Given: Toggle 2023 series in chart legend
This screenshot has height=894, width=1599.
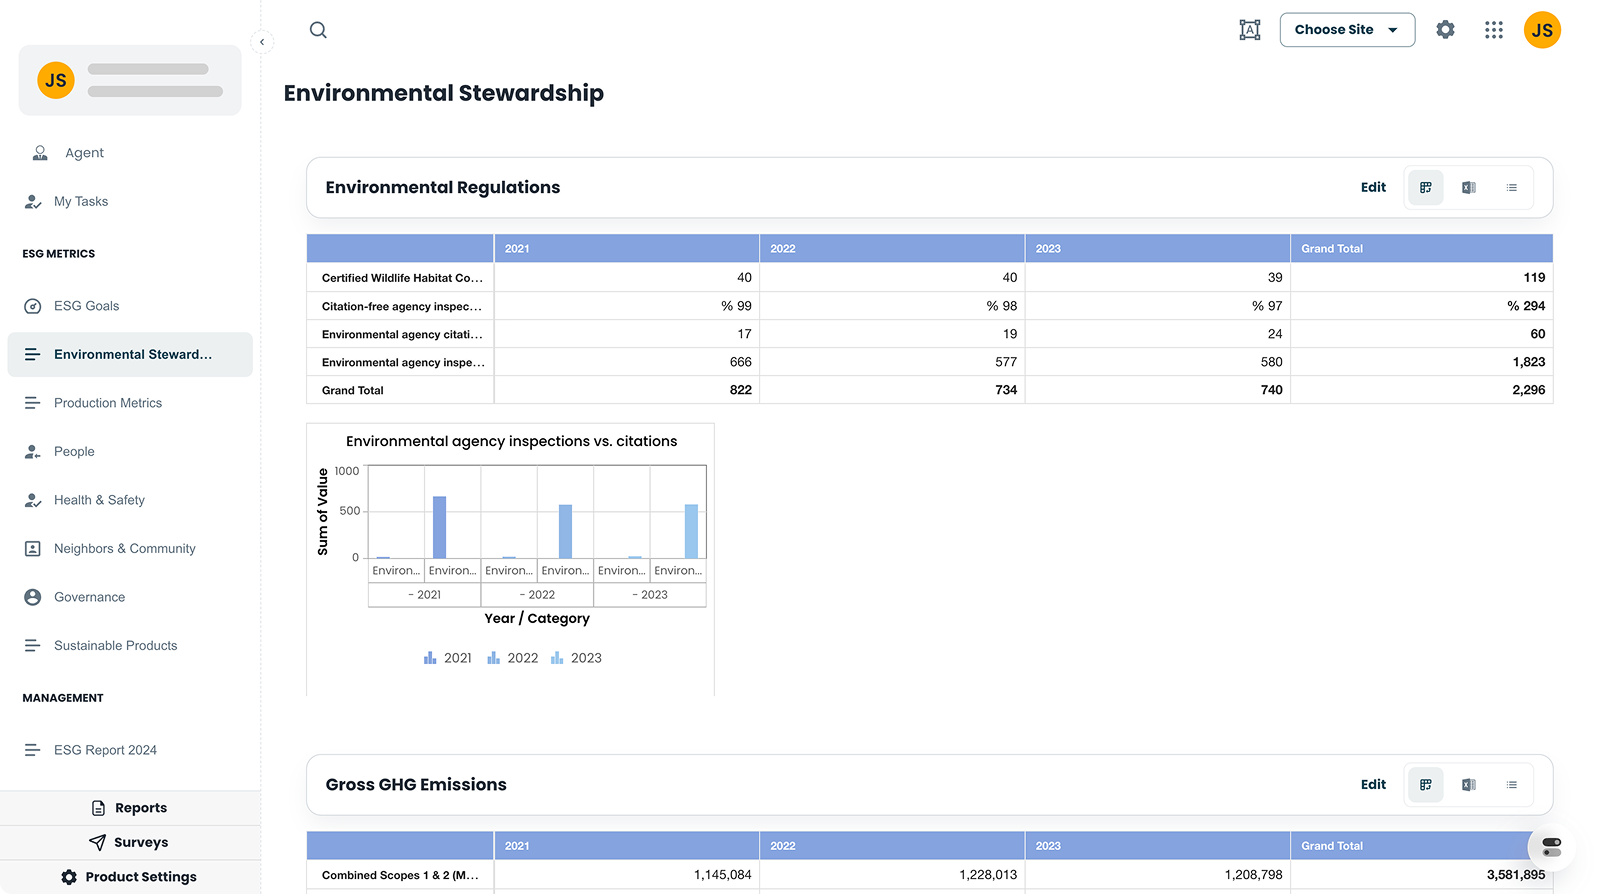Looking at the screenshot, I should [576, 658].
